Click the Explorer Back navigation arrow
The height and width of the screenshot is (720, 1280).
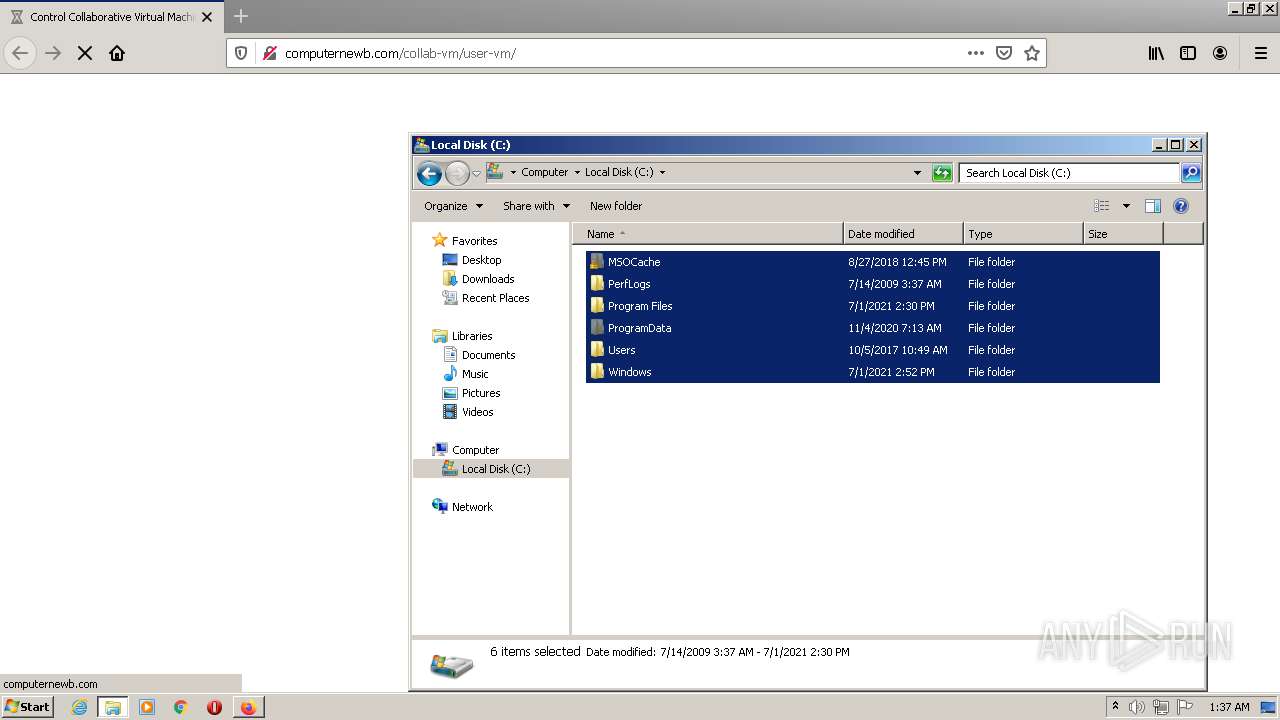tap(429, 173)
